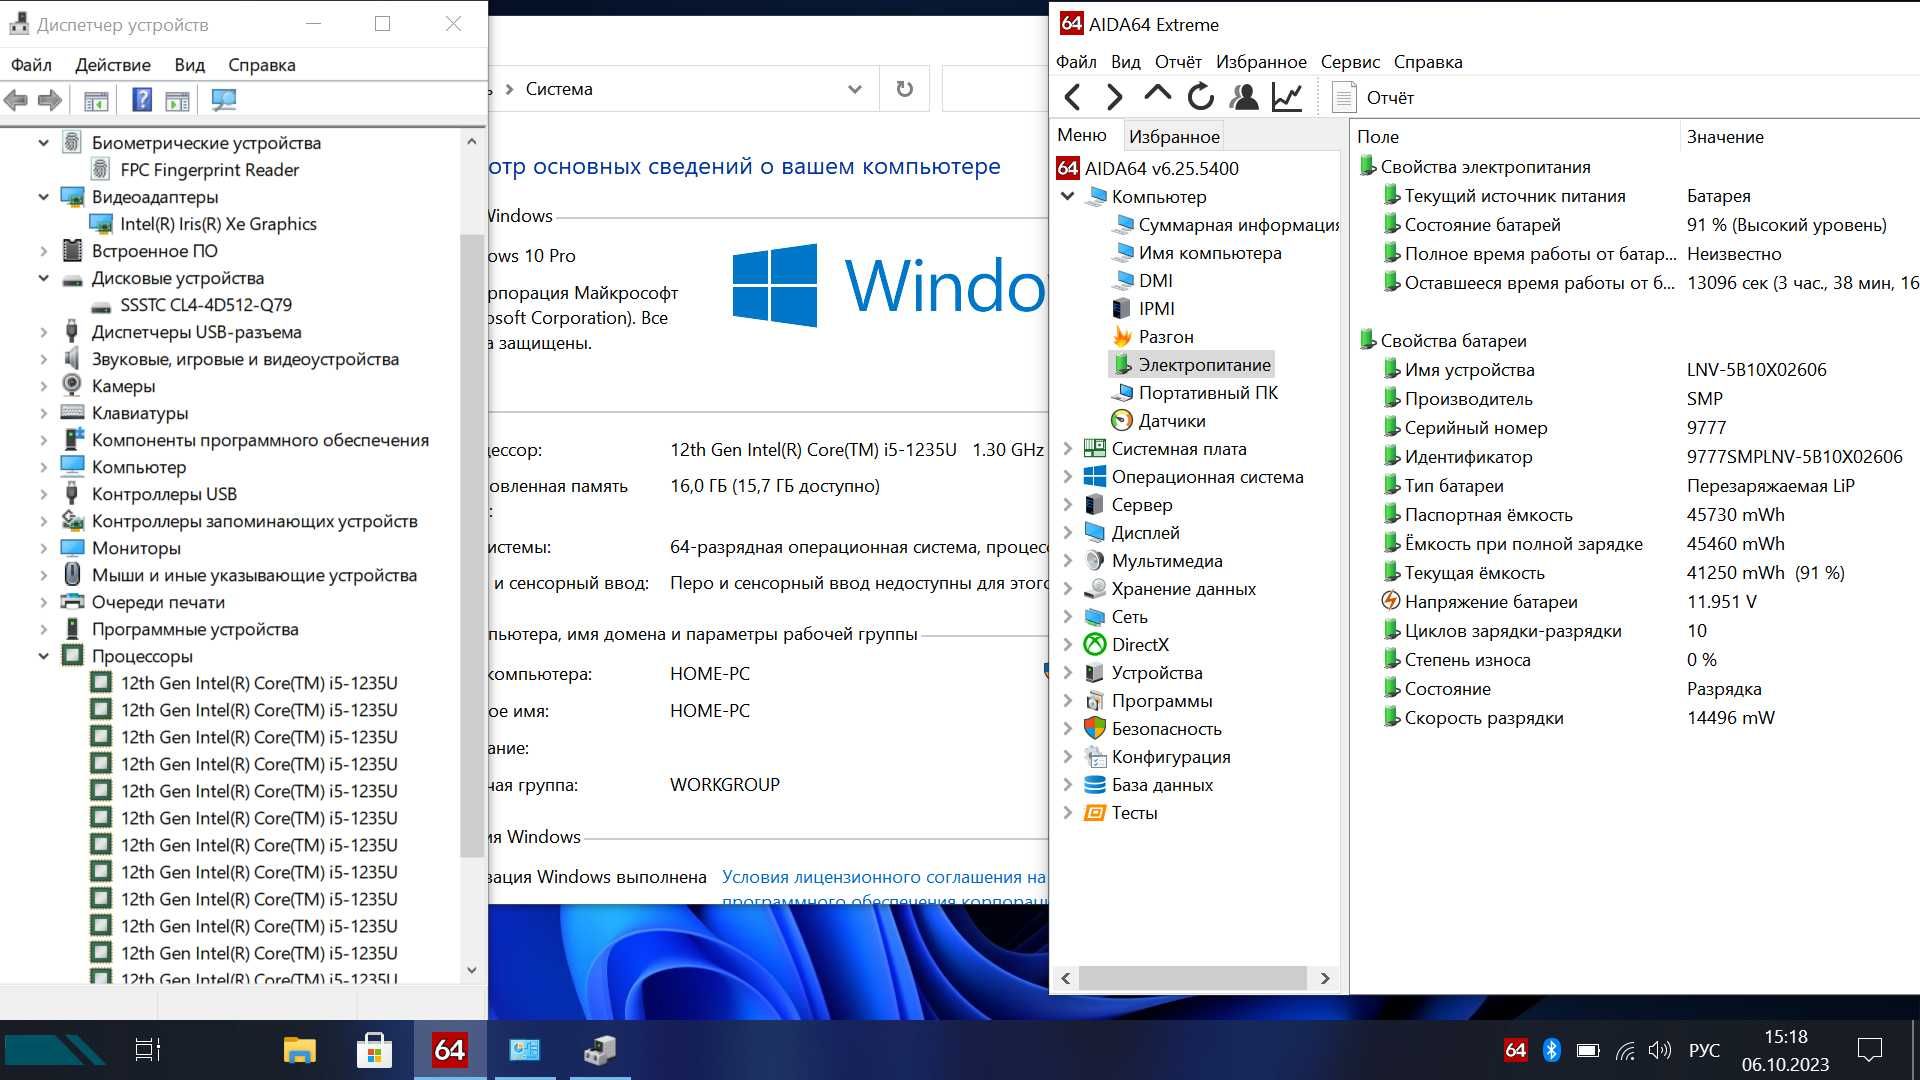Expand Камеры in Device Manager
The width and height of the screenshot is (1920, 1080).
coord(43,385)
